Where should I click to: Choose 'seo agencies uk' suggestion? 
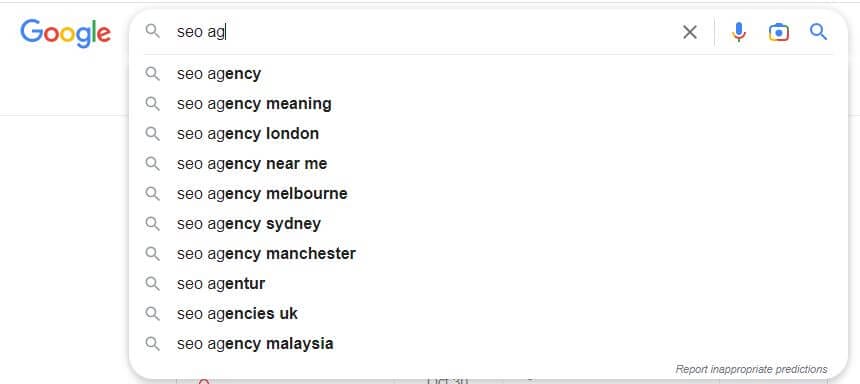[x=488, y=313]
